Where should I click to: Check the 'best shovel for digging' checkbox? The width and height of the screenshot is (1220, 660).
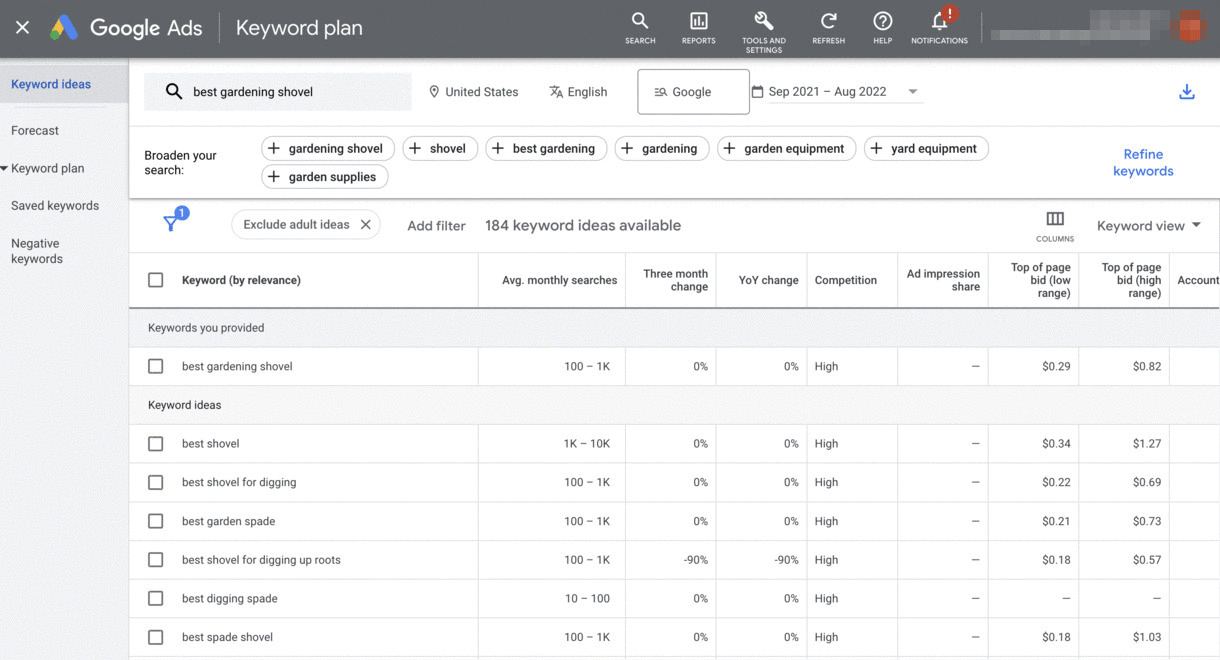156,482
